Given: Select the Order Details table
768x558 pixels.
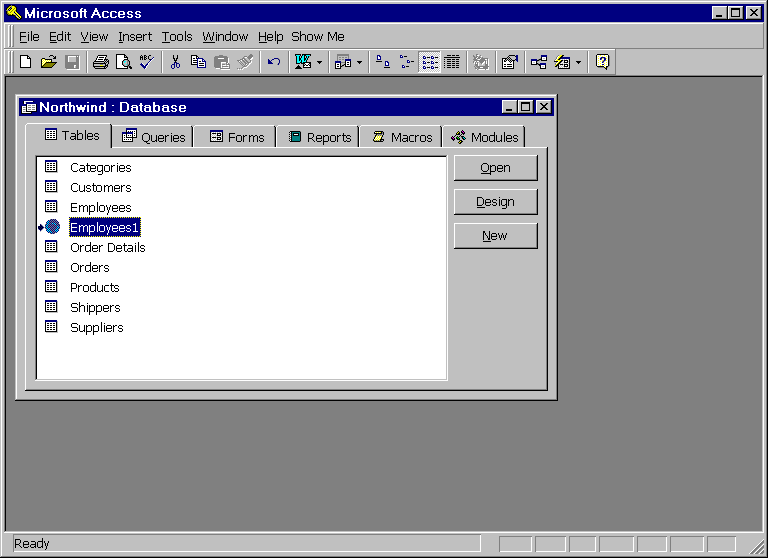Looking at the screenshot, I should point(107,247).
